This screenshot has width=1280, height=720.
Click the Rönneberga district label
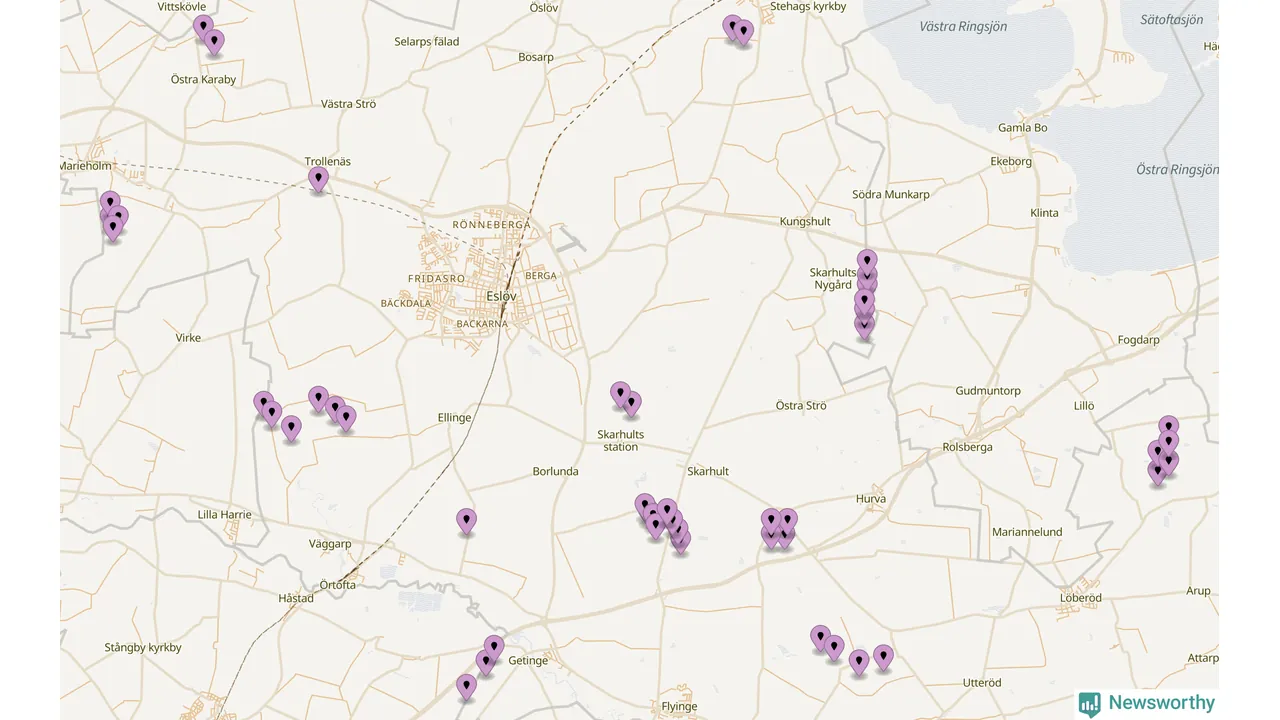coord(492,225)
